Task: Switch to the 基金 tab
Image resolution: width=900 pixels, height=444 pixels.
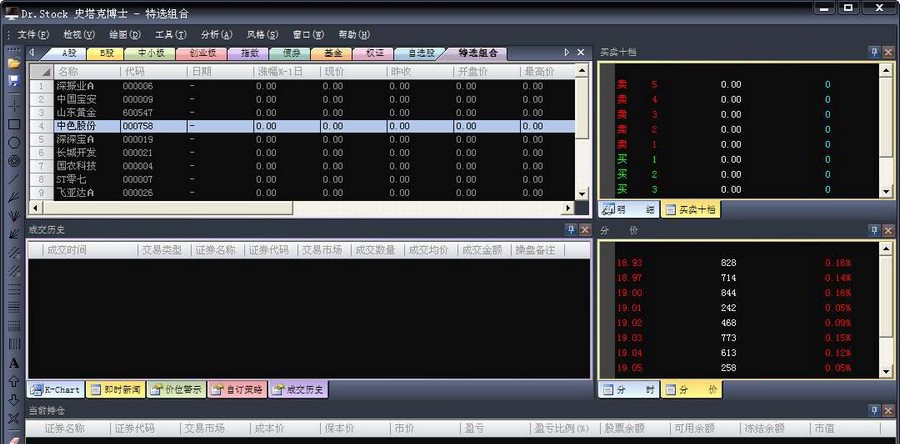Action: 333,53
